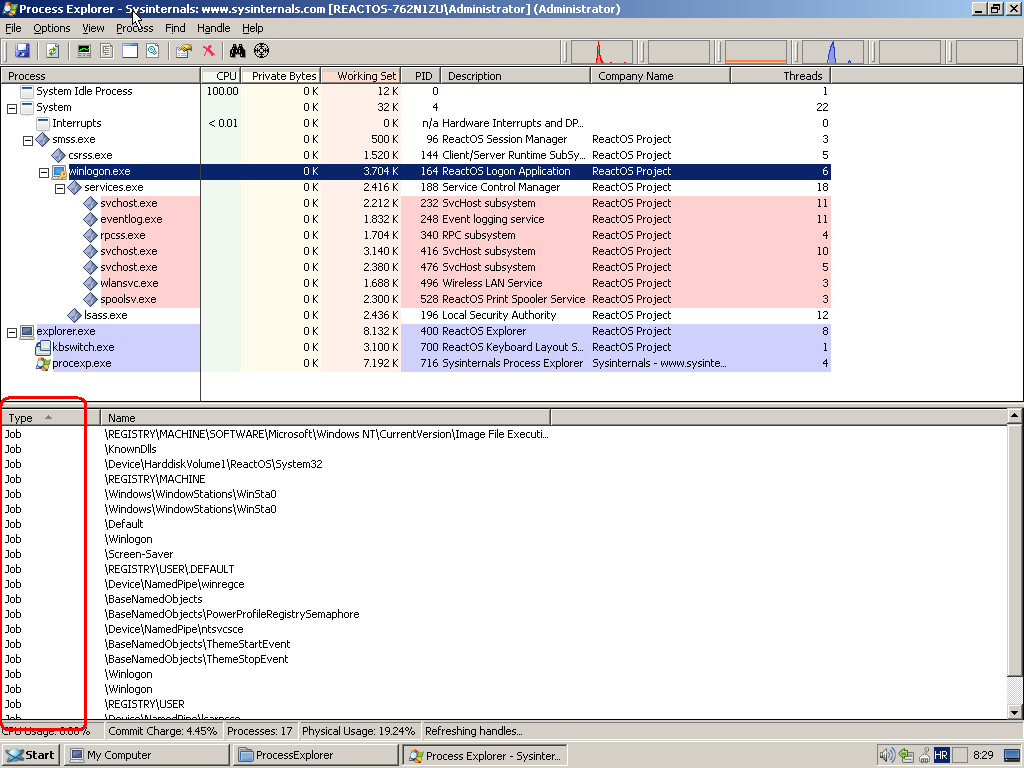1024x768 pixels.
Task: Open the File menu
Action: click(x=13, y=28)
